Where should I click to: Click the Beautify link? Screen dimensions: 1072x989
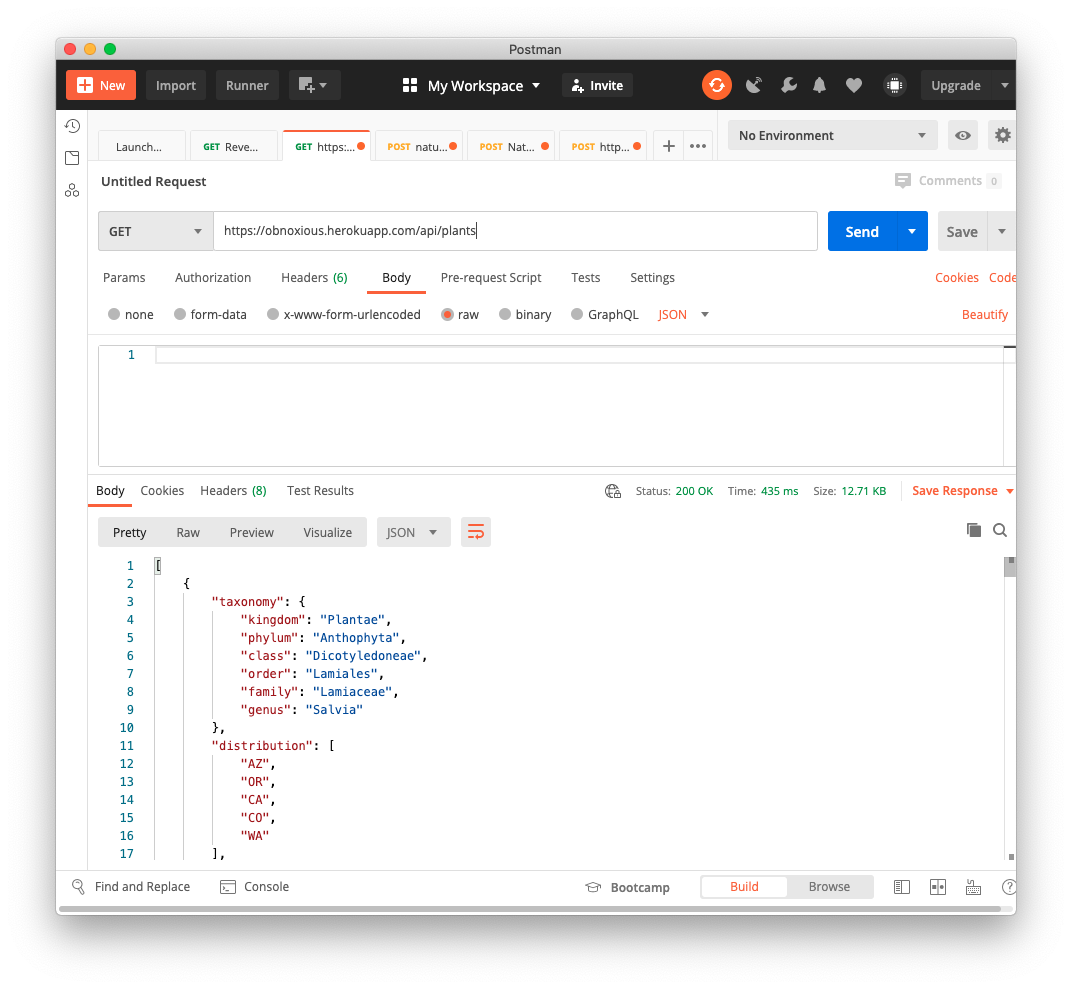pyautogui.click(x=984, y=314)
